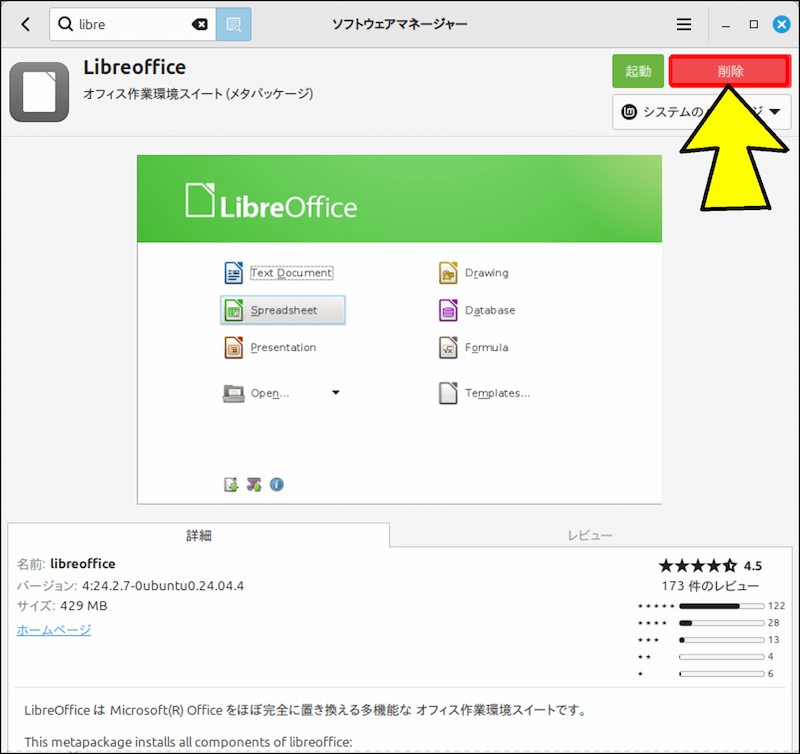Expand the Open file type dropdown arrow
The image size is (800, 754).
pos(336,392)
